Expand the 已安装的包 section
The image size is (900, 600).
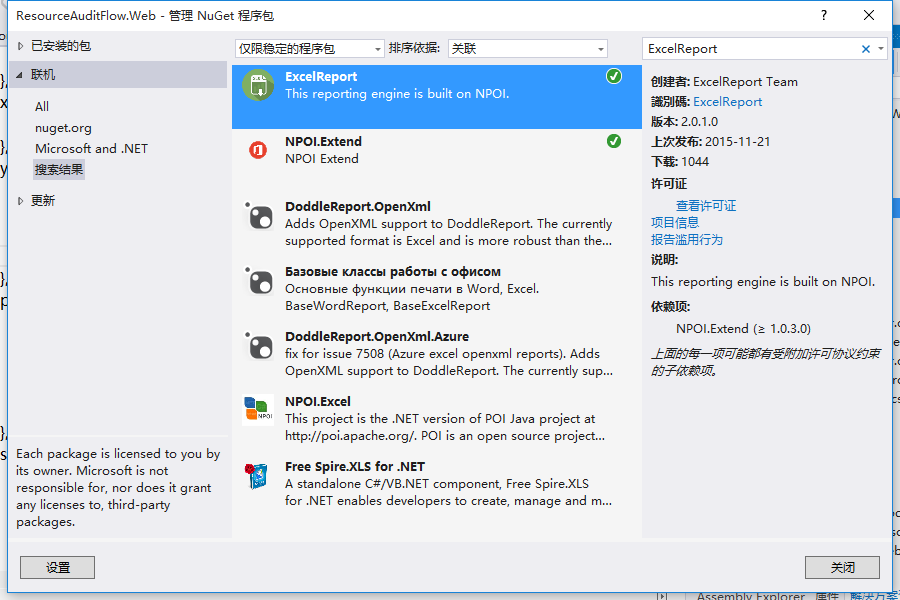21,46
